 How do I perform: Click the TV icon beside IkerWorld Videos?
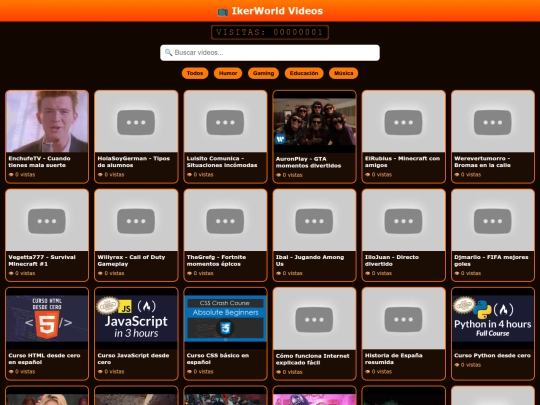coord(222,11)
